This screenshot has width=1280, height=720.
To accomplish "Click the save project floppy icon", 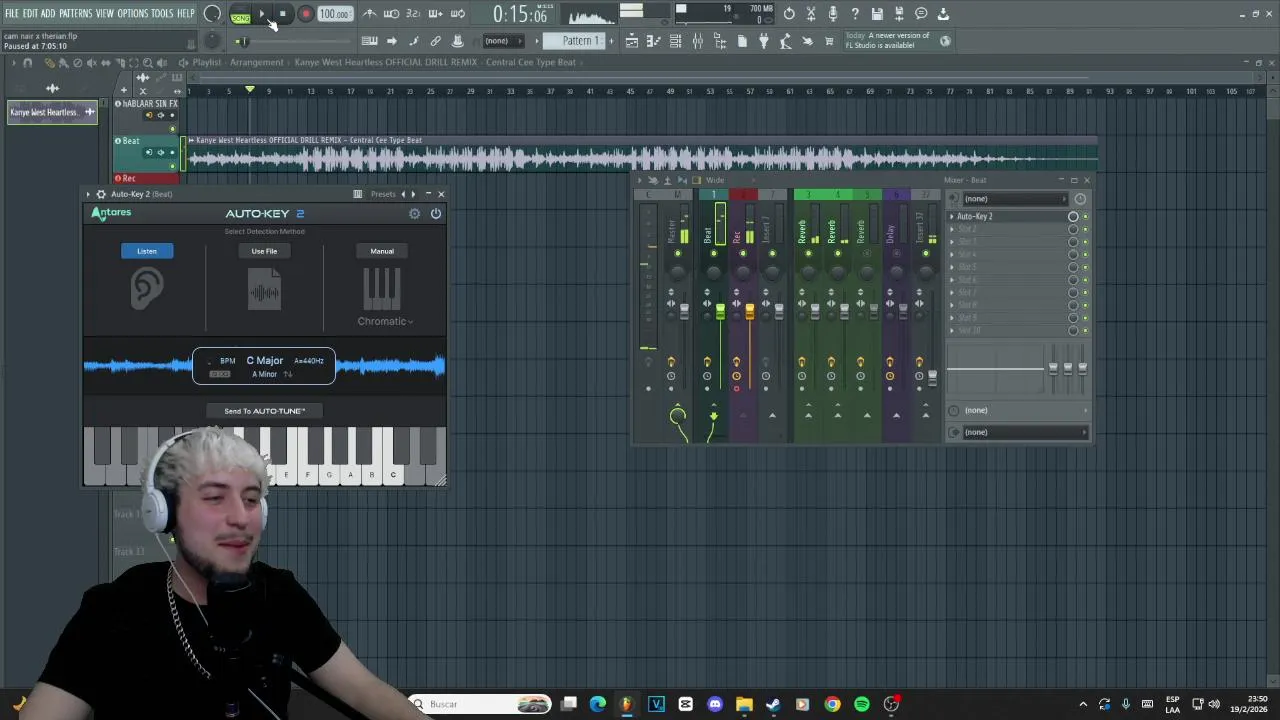I will pos(877,14).
